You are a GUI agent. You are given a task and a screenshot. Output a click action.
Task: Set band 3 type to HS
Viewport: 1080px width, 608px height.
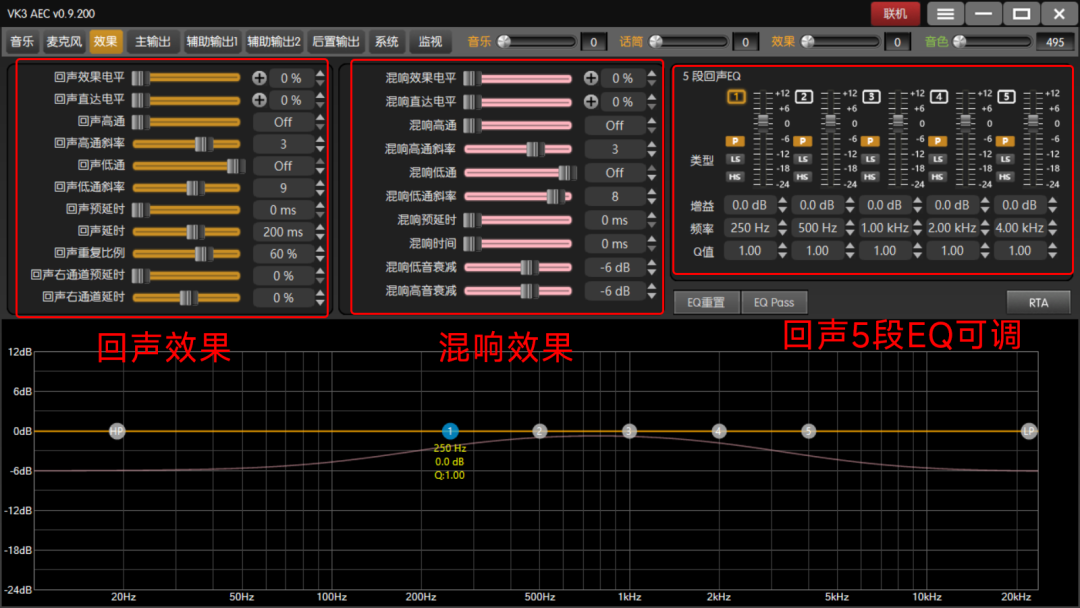[870, 177]
